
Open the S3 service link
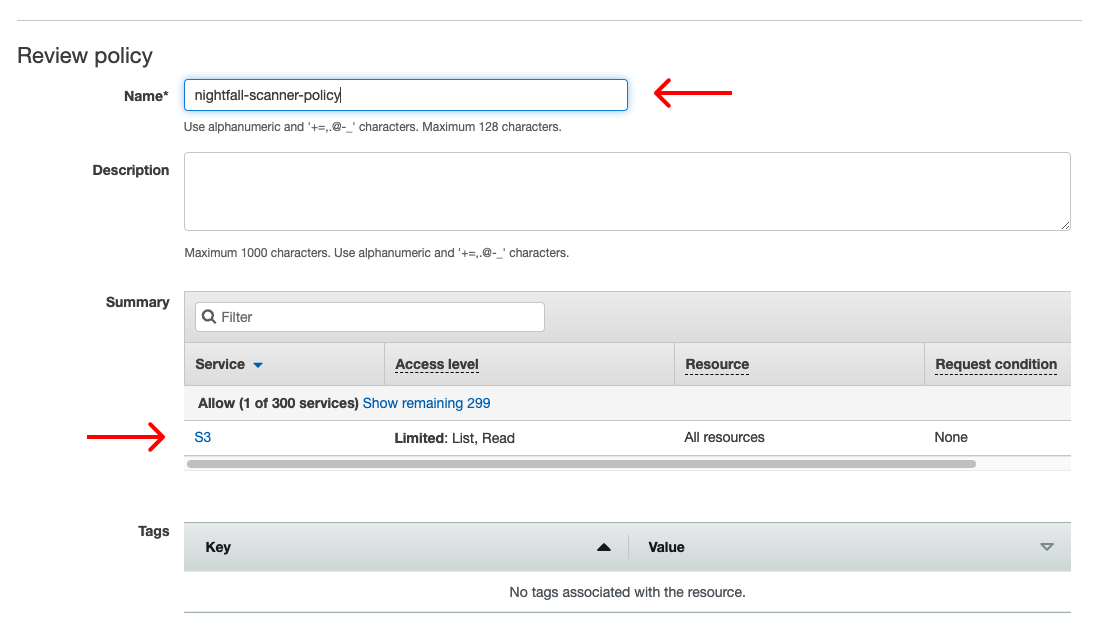tap(203, 437)
